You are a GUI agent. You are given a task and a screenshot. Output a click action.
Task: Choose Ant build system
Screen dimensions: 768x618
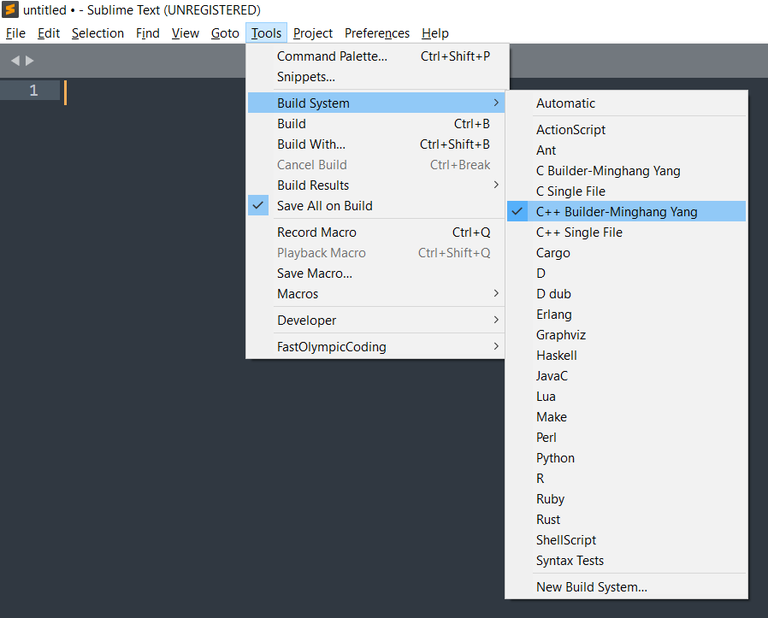point(626,150)
